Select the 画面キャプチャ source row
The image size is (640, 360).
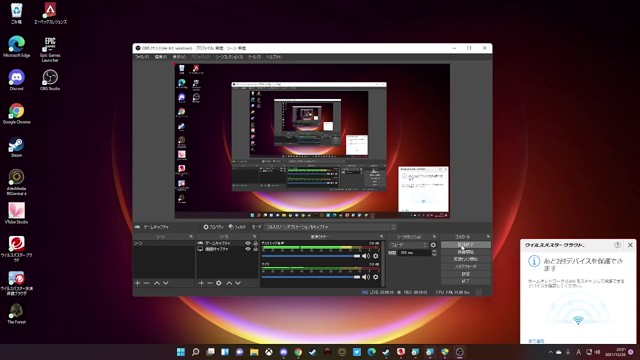coord(227,249)
